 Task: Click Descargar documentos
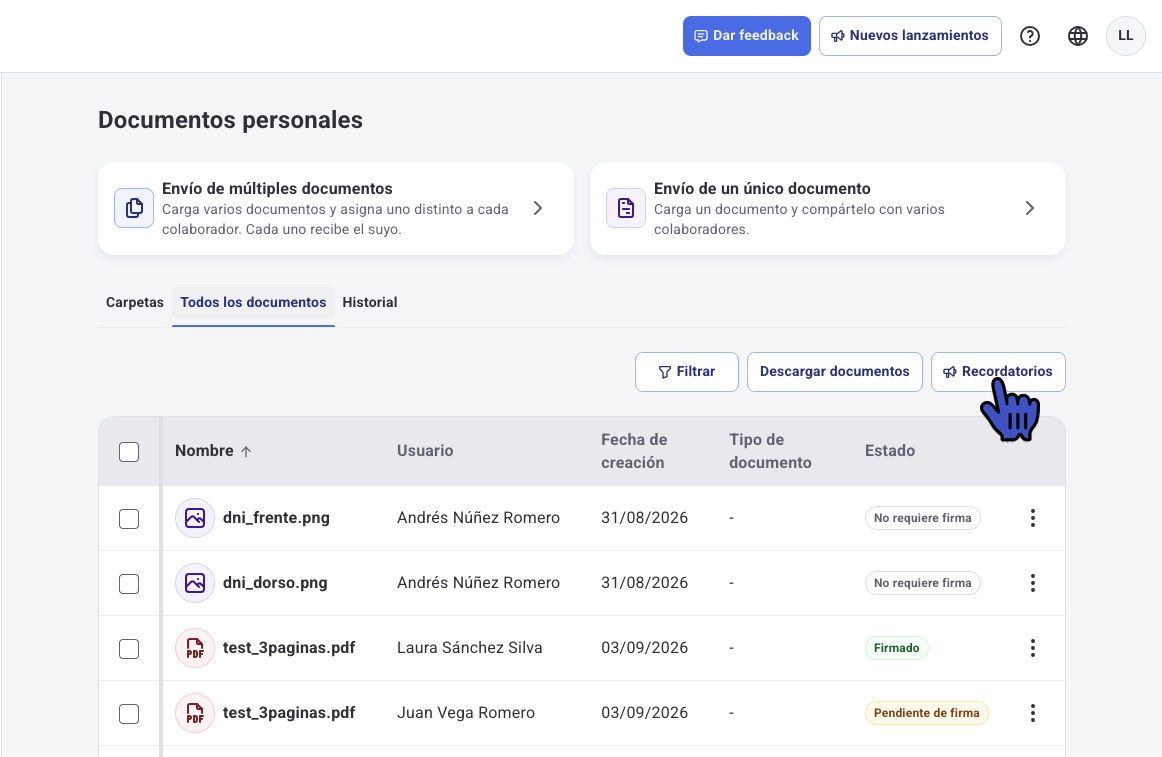tap(834, 371)
